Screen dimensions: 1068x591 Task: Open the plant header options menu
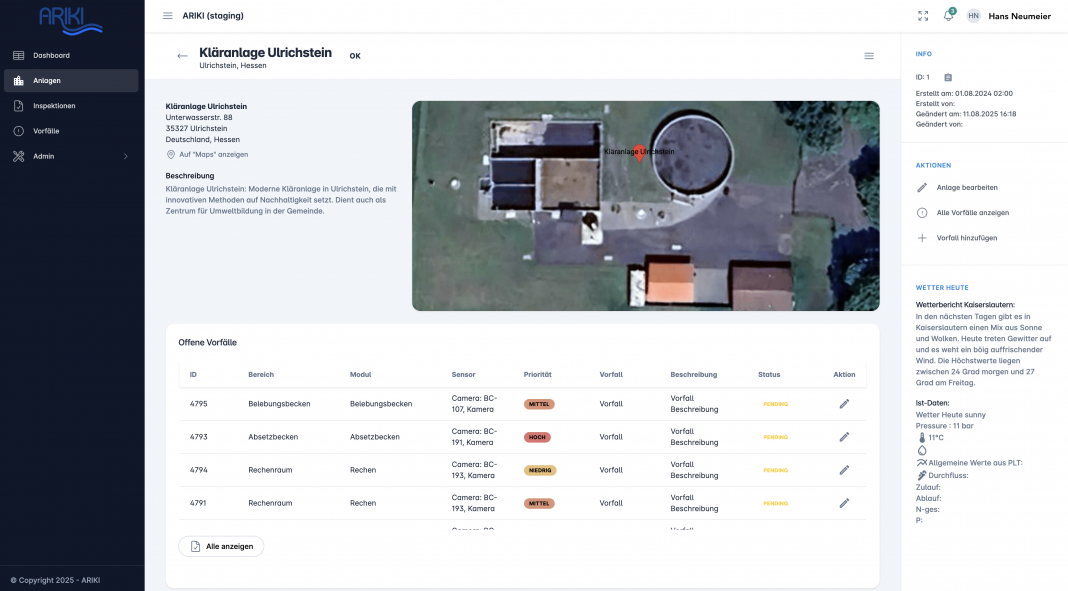(869, 56)
